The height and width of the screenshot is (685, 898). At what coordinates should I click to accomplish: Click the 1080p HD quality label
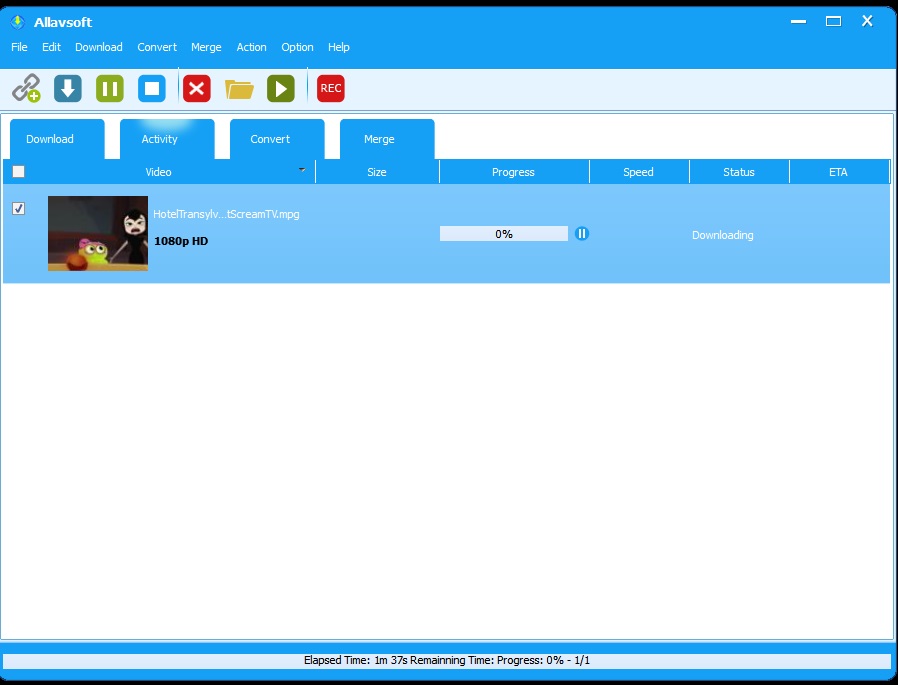point(181,241)
